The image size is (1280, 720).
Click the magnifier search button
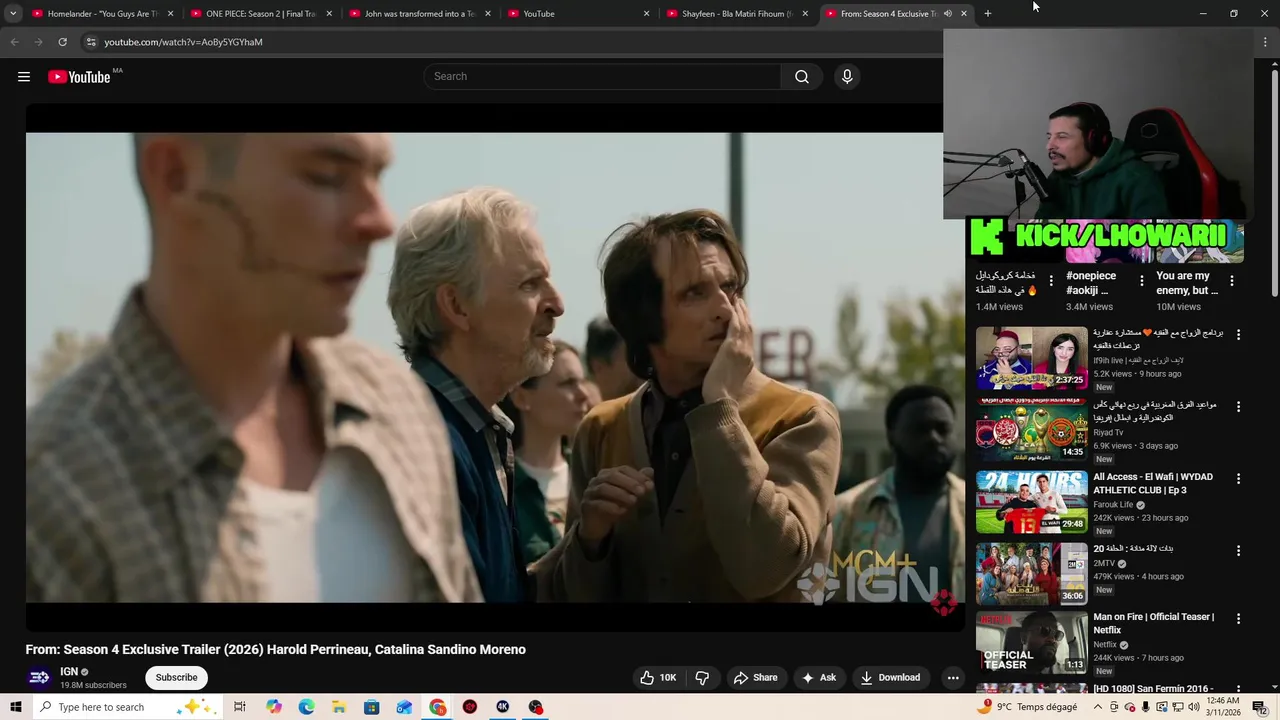(802, 77)
